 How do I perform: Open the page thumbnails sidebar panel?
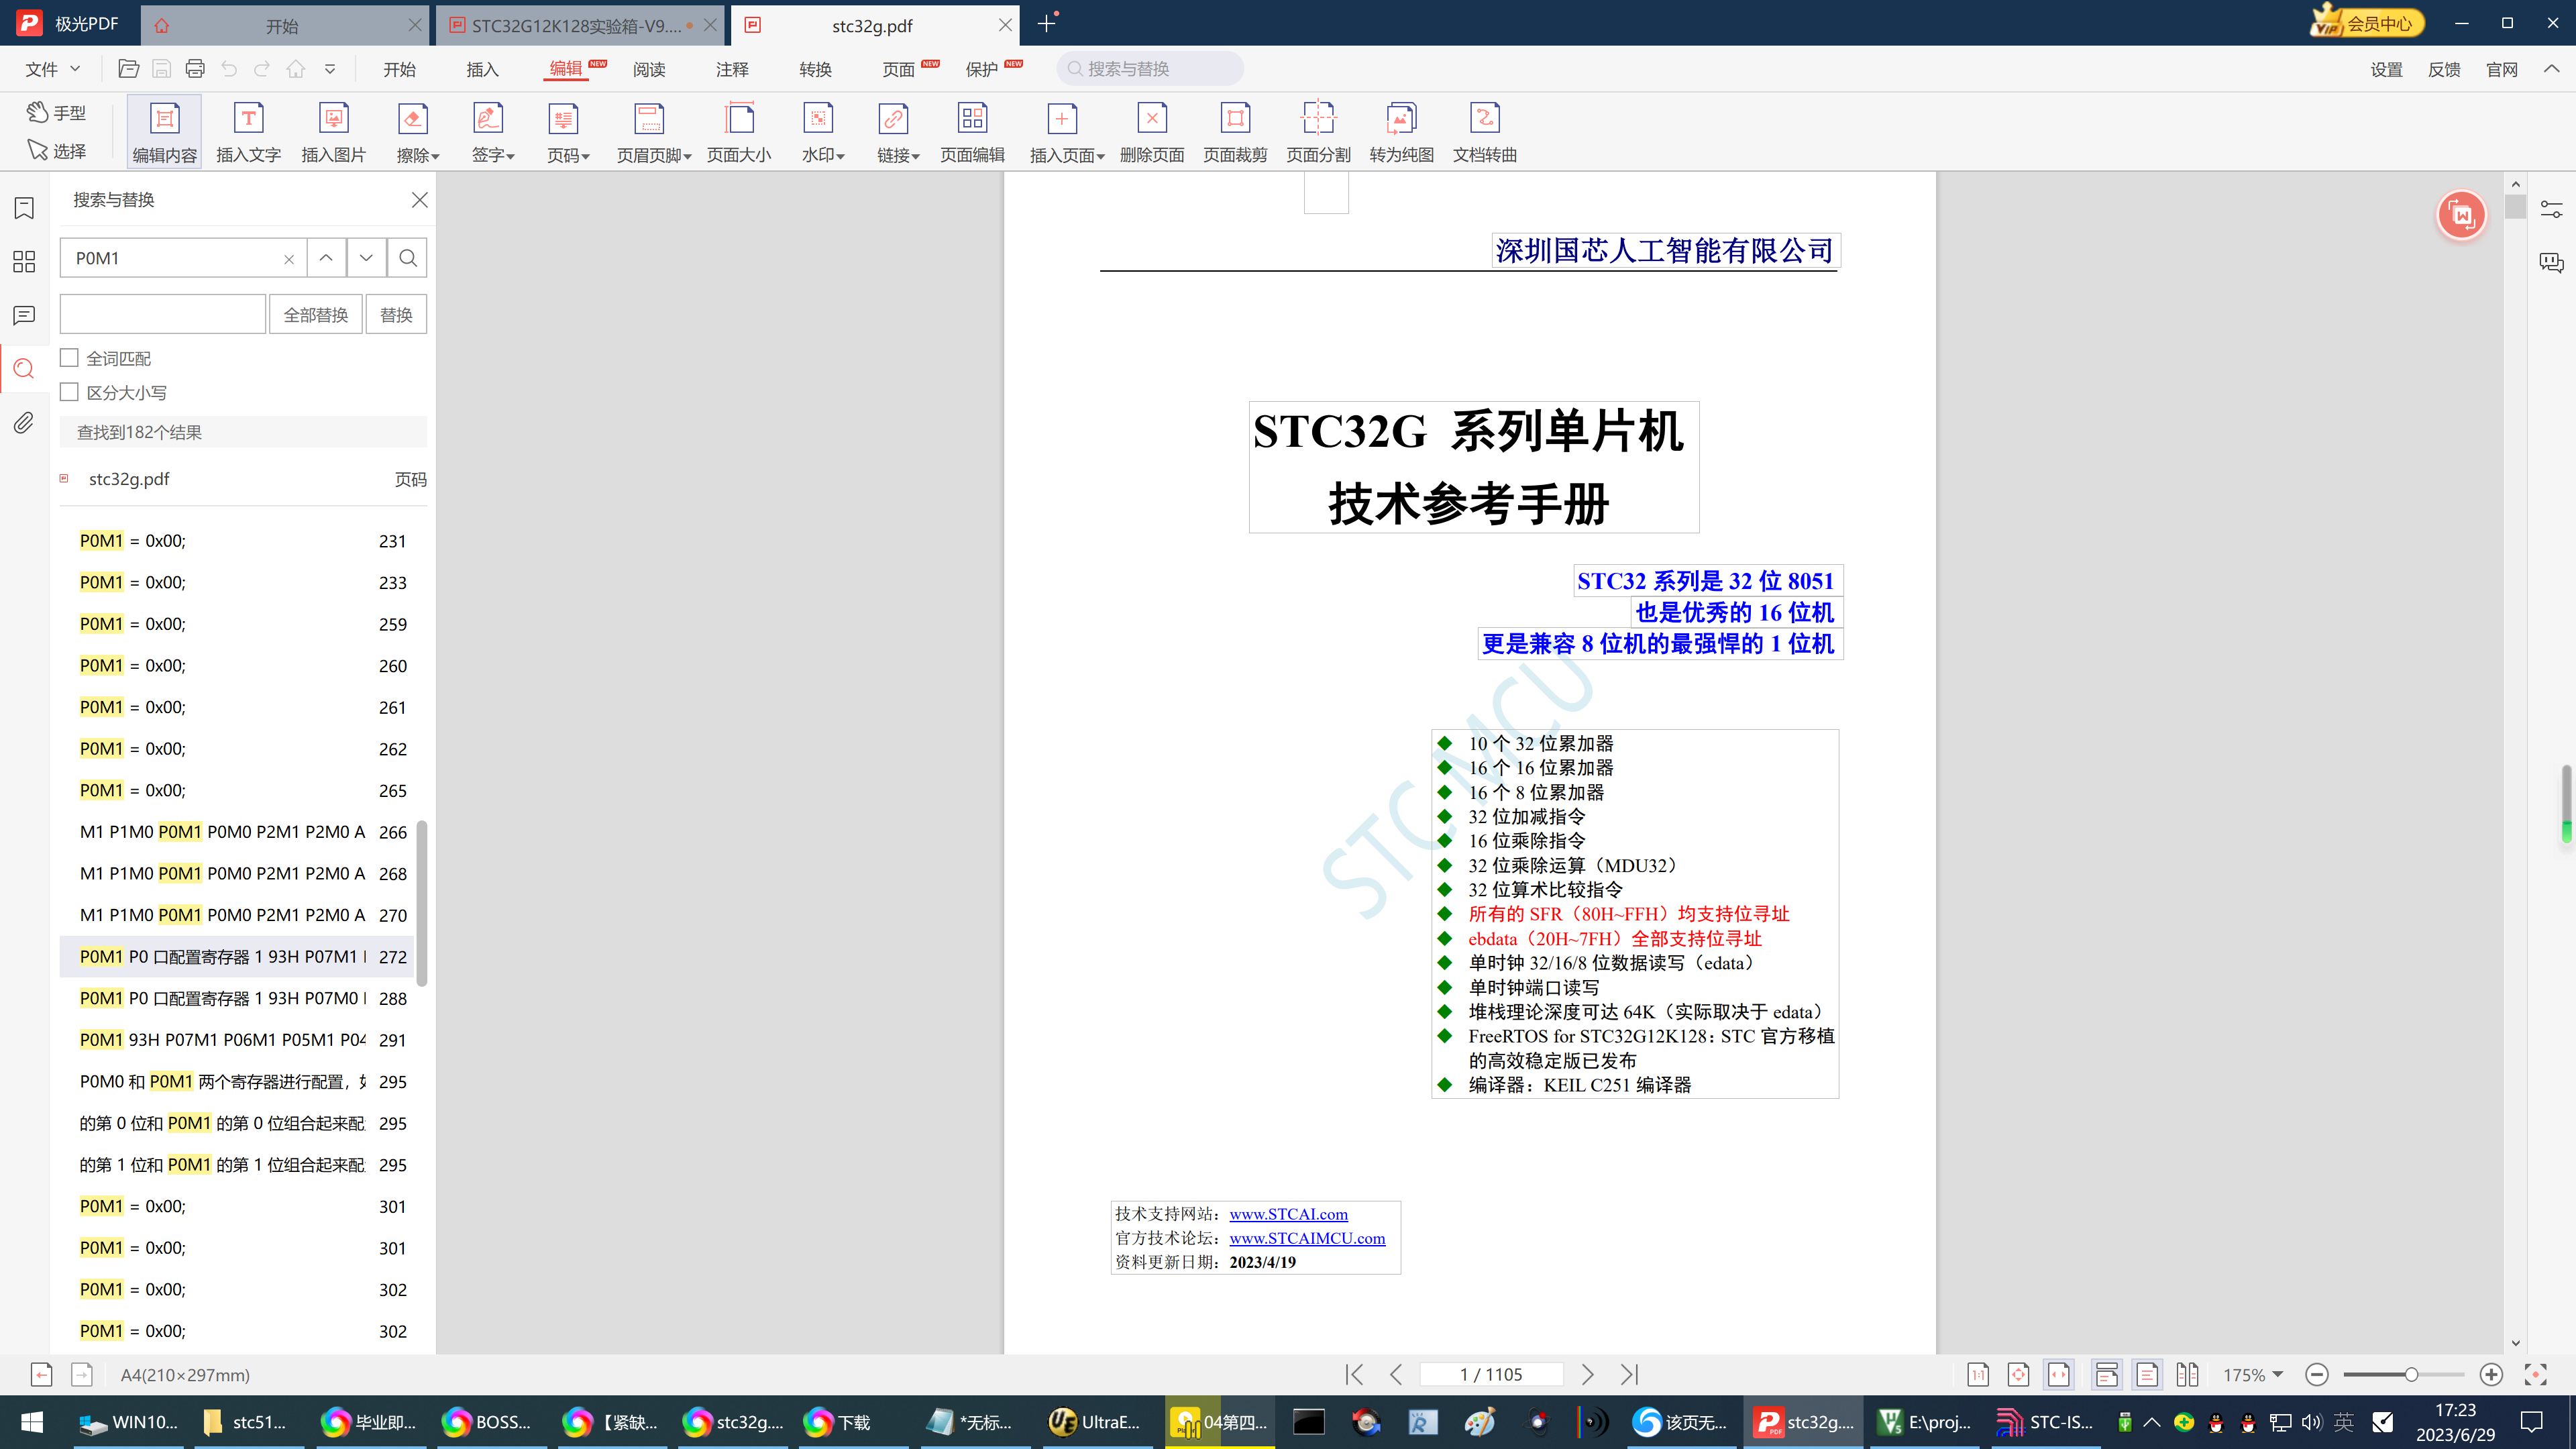coord(24,262)
